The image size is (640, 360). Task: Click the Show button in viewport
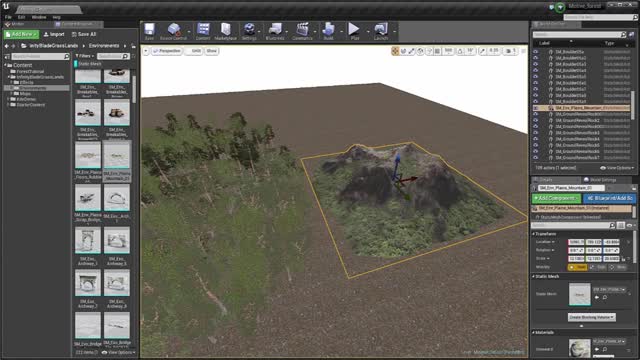211,51
